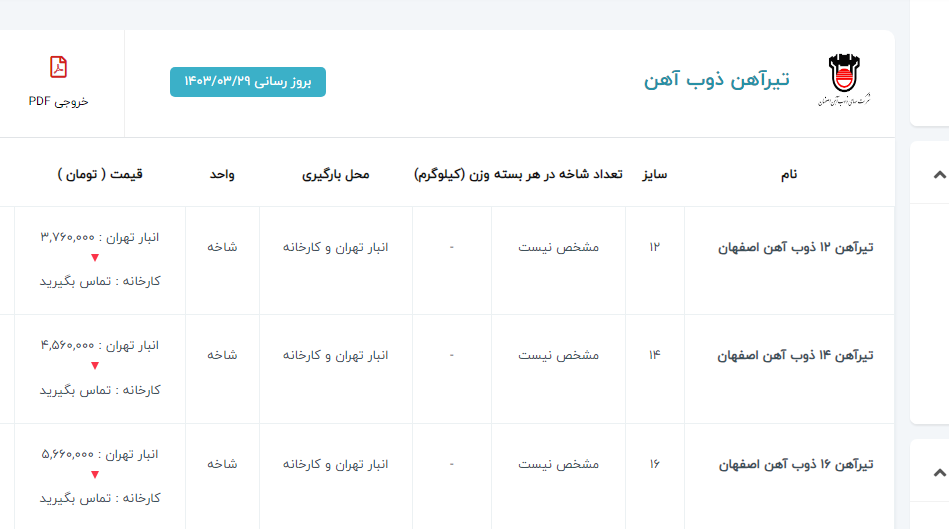Click the محل بارگیری column header
Screen dimensions: 949x529
(x=336, y=174)
